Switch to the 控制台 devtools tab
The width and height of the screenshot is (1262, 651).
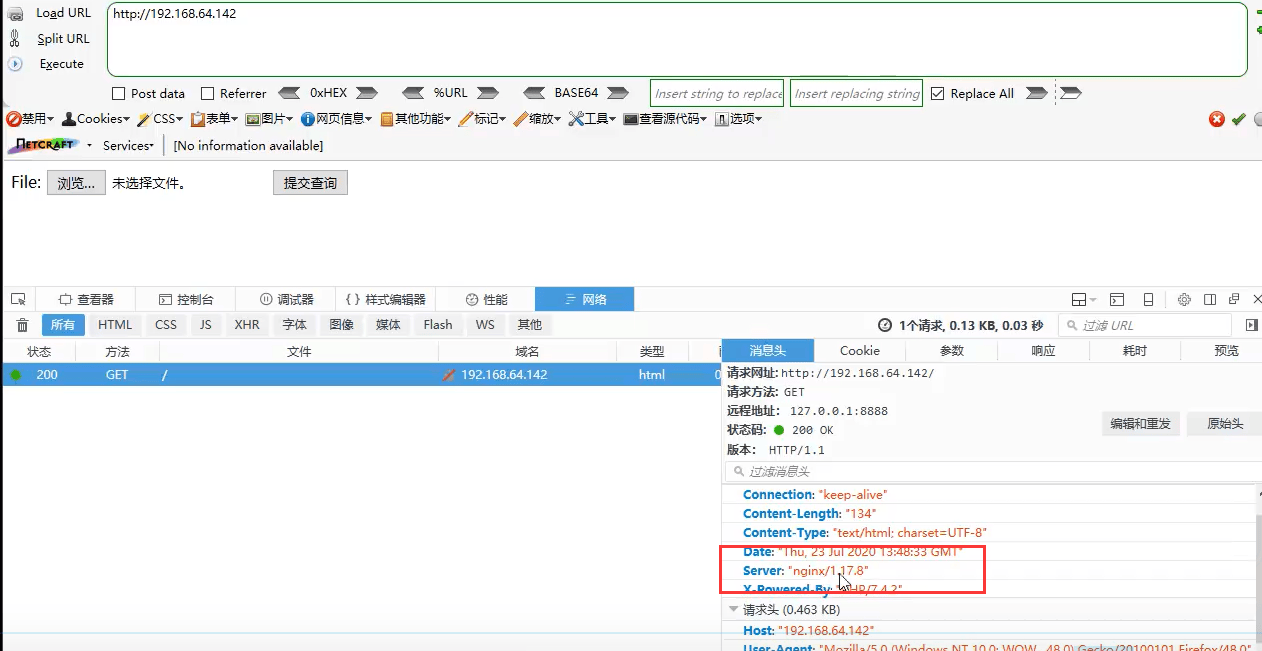coord(187,299)
